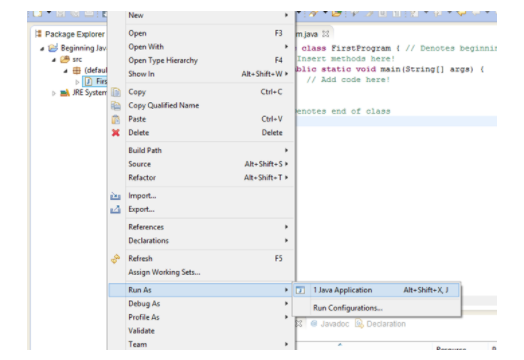This screenshot has width=524, height=360.
Task: Collapse the Beginning Java project node
Action: [42, 49]
